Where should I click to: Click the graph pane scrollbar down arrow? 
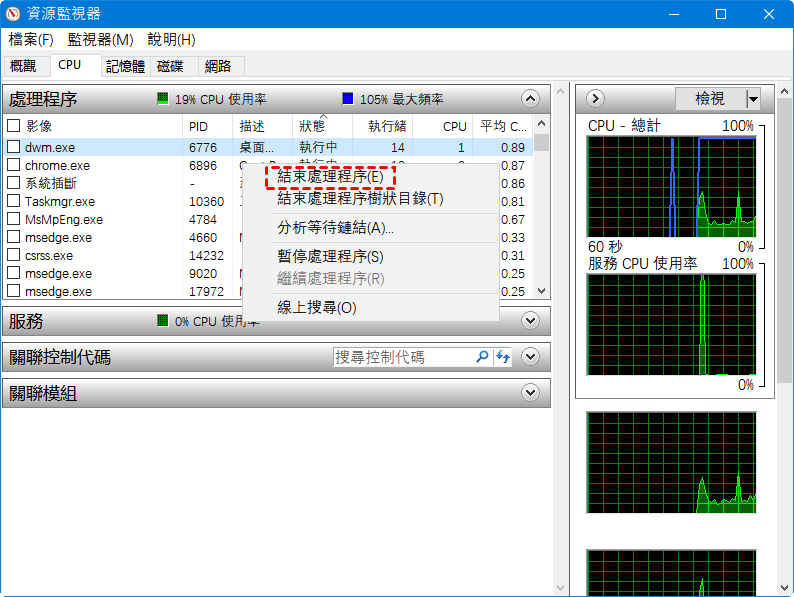pos(784,588)
